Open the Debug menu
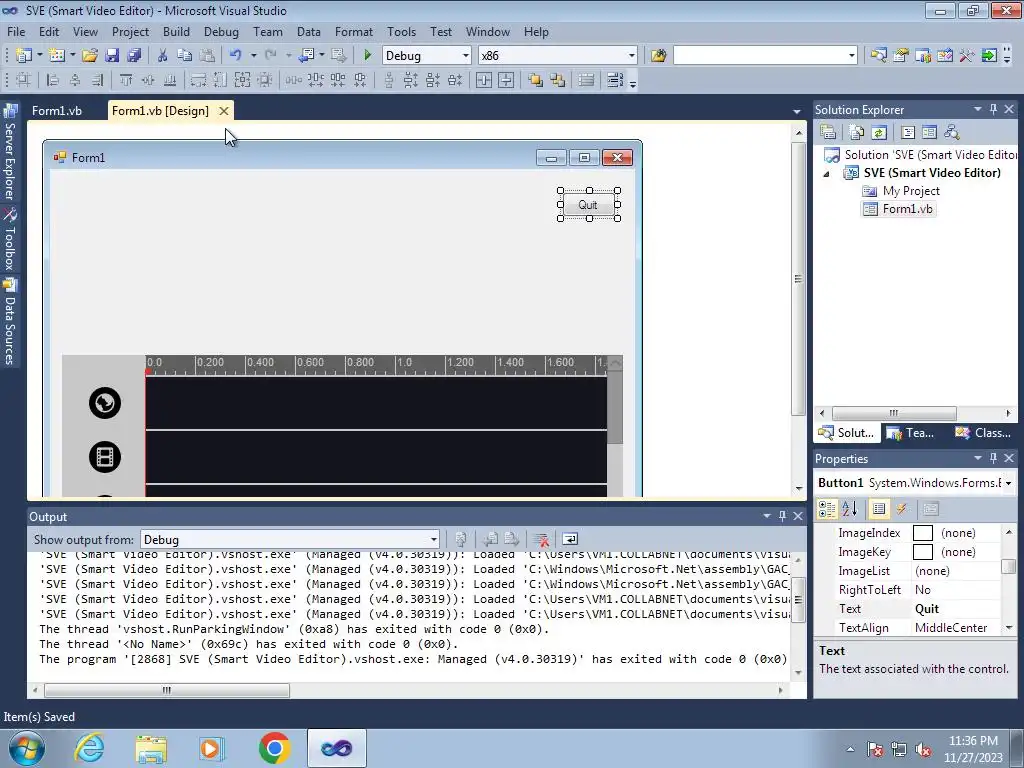Image resolution: width=1024 pixels, height=768 pixels. (221, 31)
